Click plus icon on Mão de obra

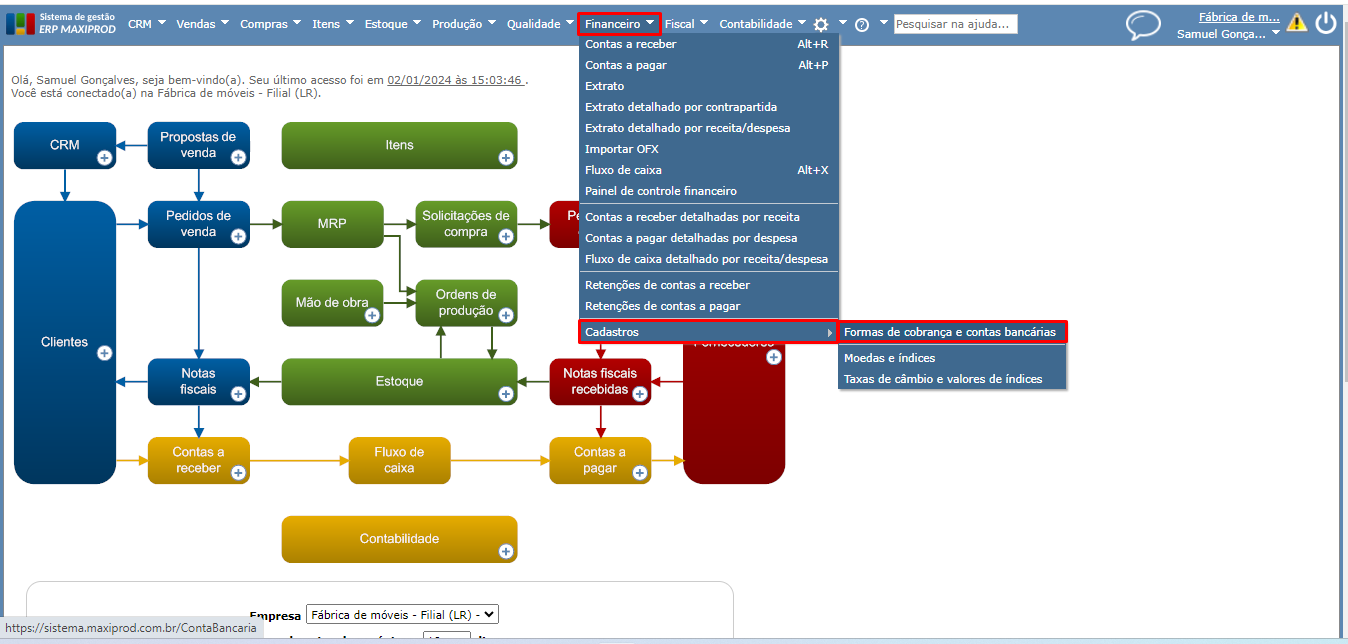pyautogui.click(x=372, y=315)
